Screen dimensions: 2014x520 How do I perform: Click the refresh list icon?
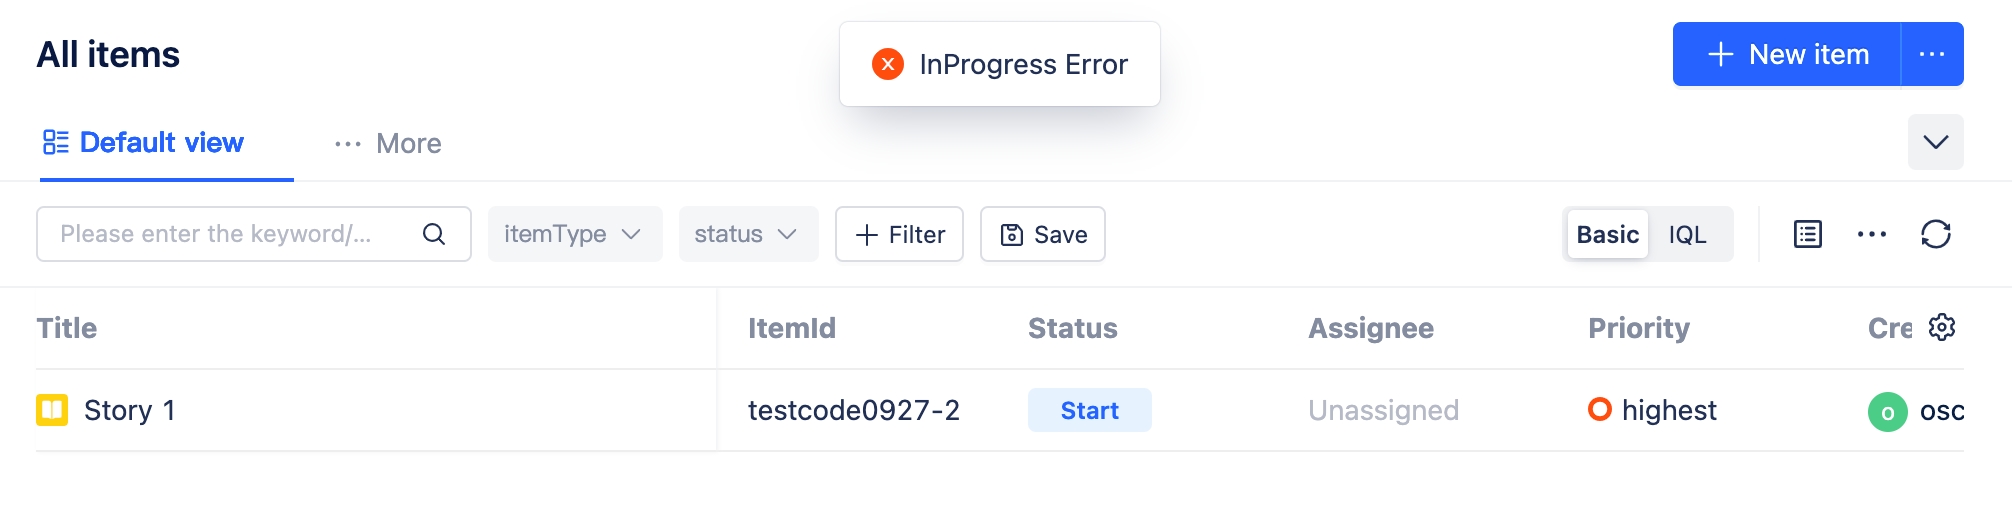tap(1936, 234)
